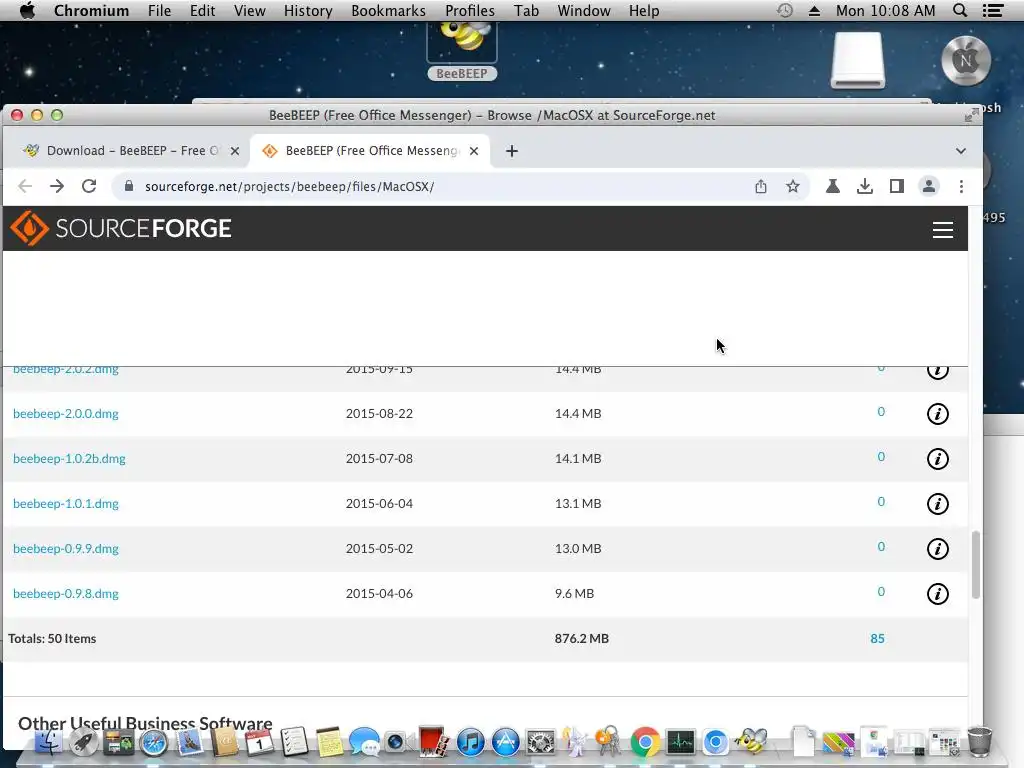Download beebeep-1.0.2b.dmg

(x=69, y=458)
